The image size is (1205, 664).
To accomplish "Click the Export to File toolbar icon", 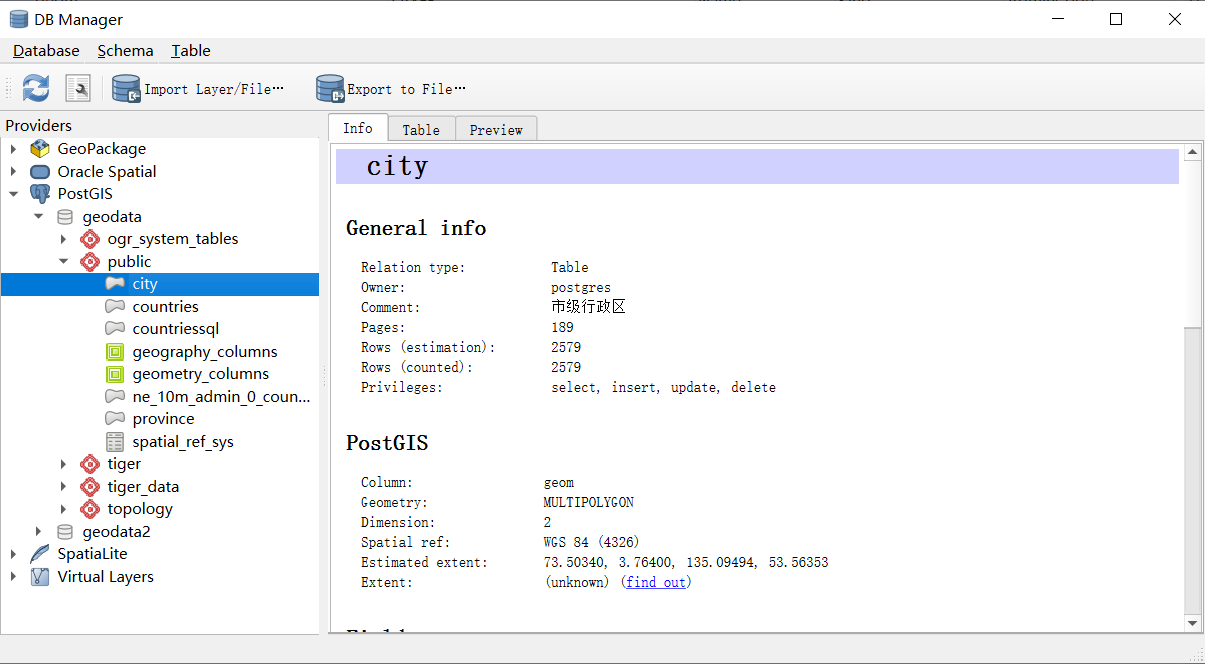I will point(330,88).
